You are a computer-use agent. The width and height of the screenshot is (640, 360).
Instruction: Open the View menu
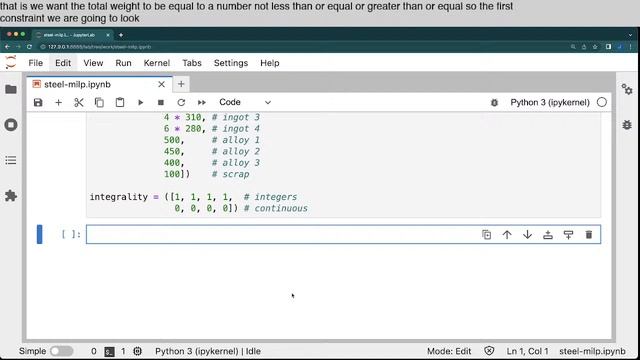(x=93, y=63)
